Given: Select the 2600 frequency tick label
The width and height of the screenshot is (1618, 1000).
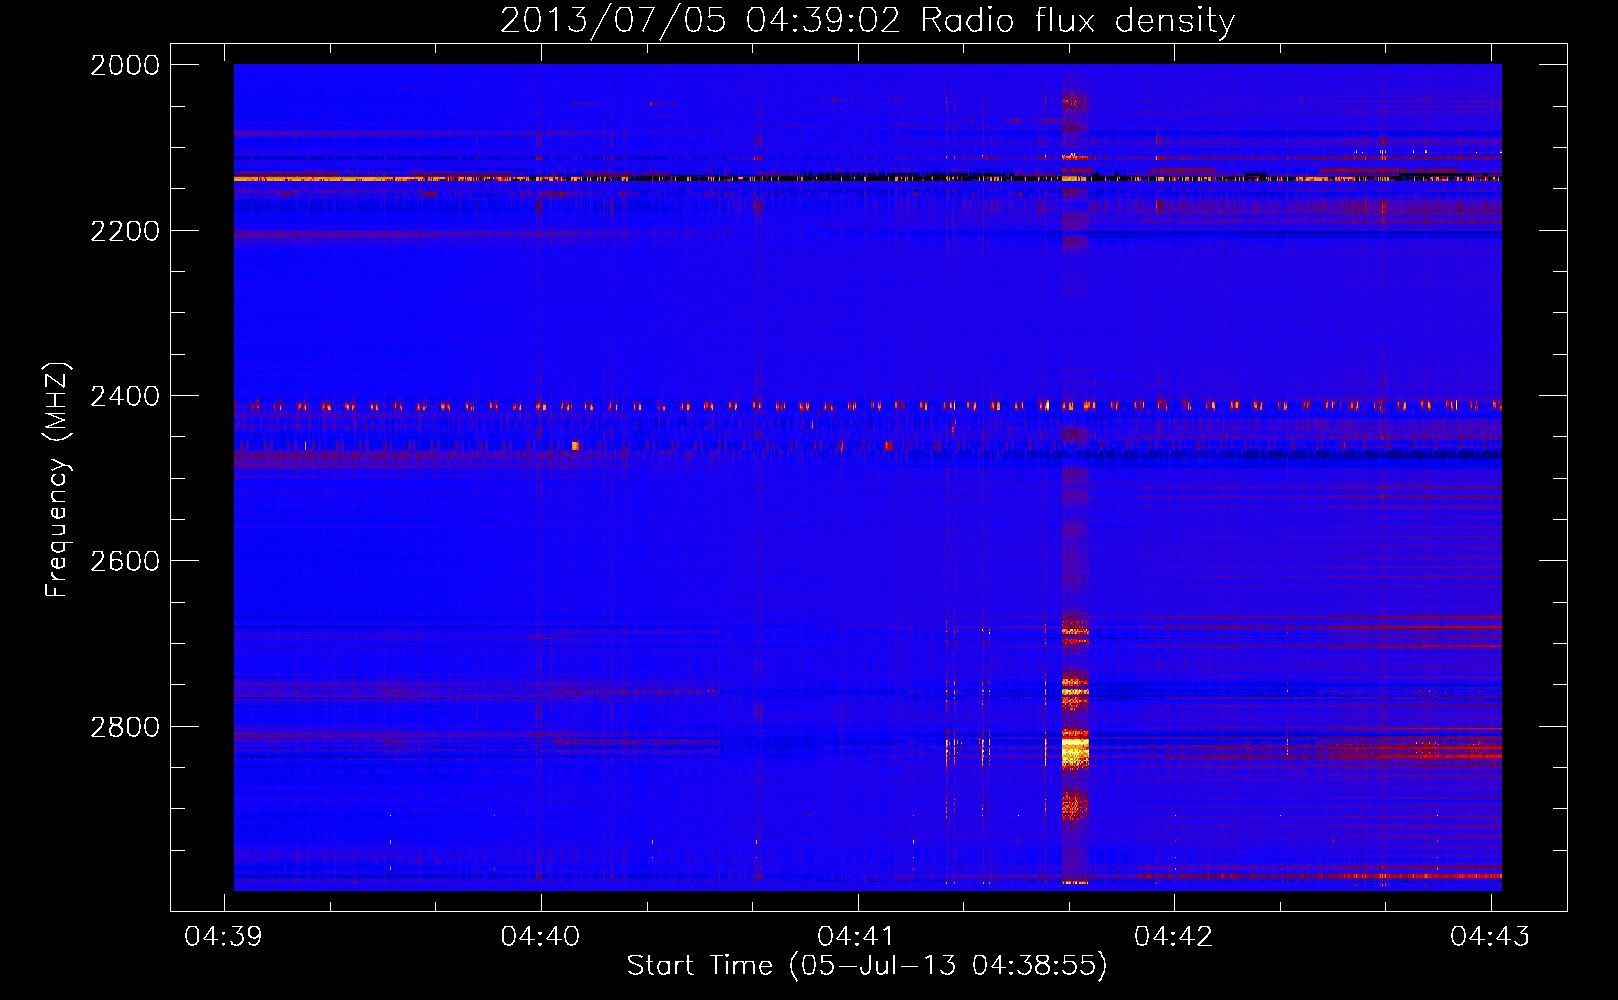Looking at the screenshot, I should pos(125,561).
